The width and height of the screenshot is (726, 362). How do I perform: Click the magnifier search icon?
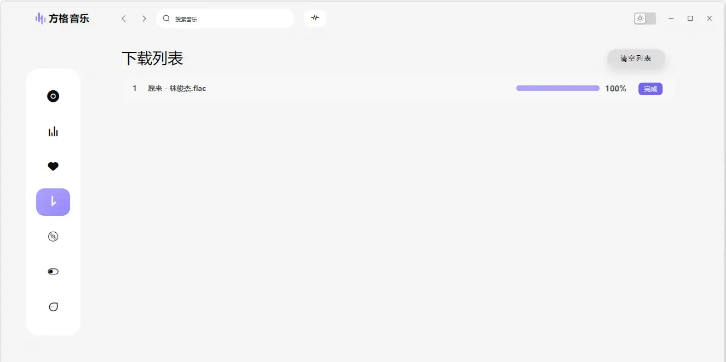click(x=166, y=19)
